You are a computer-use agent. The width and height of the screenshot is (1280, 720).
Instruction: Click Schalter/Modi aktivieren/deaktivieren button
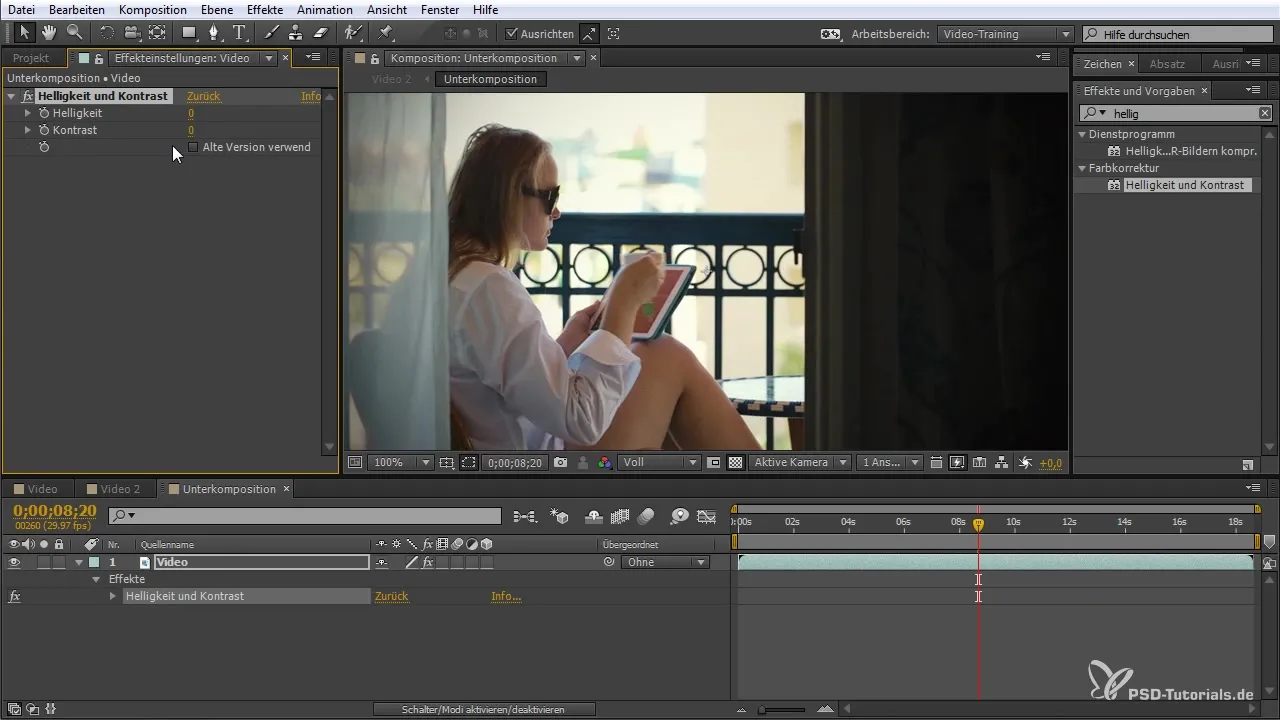[x=484, y=709]
